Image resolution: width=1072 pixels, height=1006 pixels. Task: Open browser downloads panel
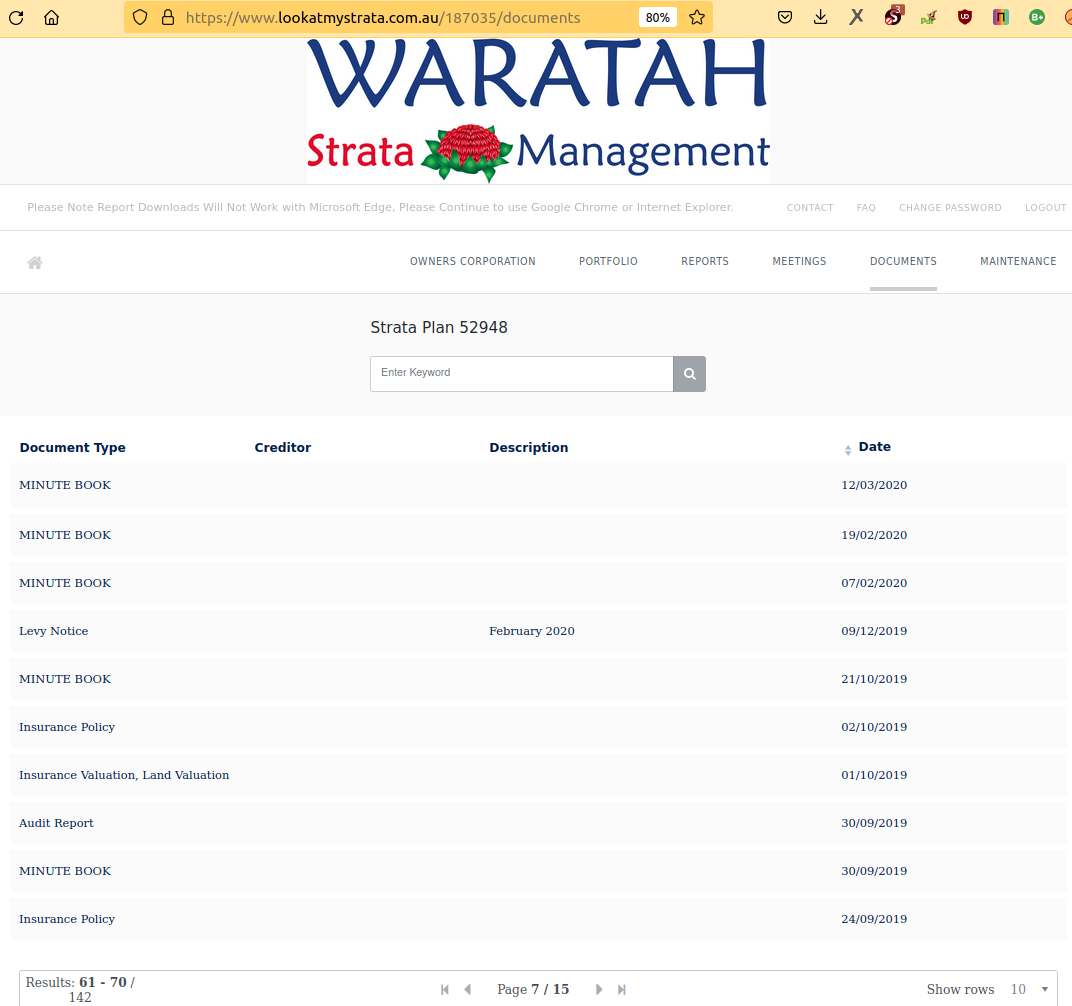821,17
